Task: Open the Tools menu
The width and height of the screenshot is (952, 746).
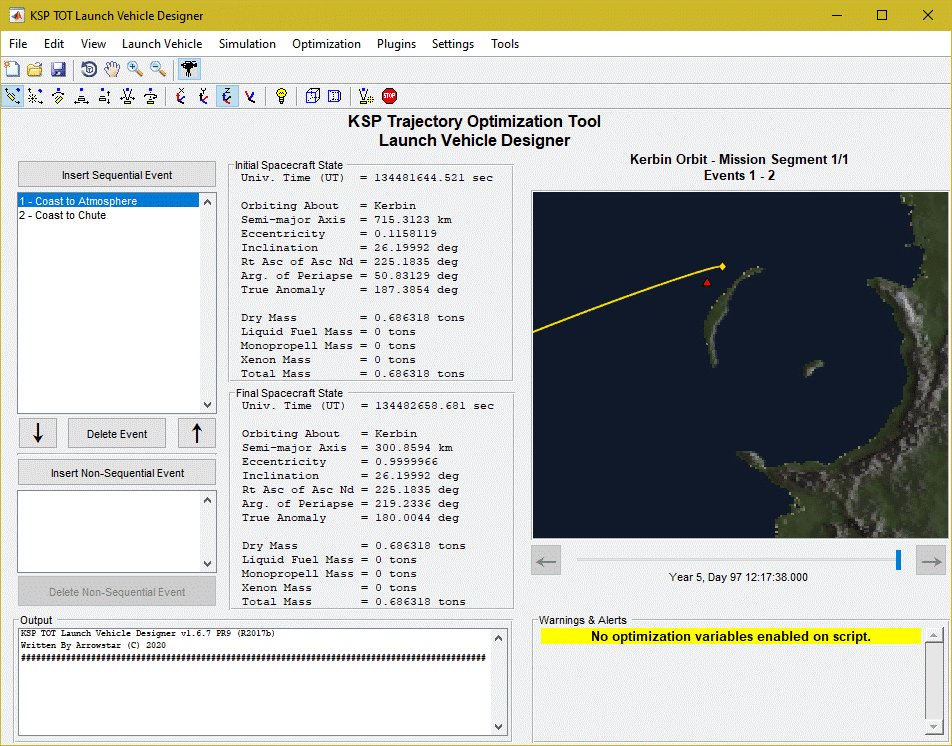Action: pyautogui.click(x=505, y=44)
